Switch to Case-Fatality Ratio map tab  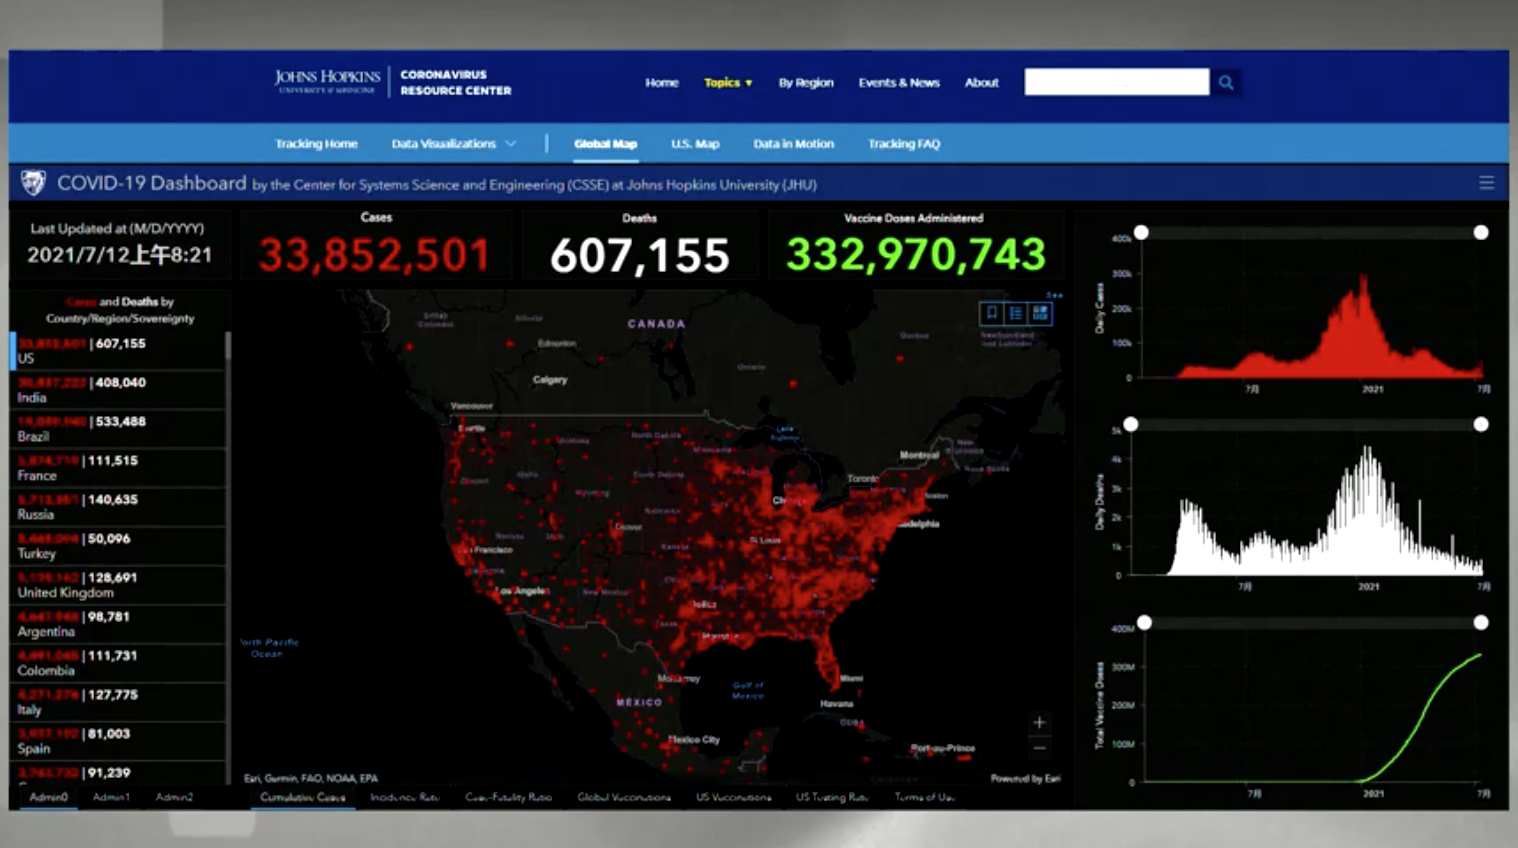coord(509,797)
